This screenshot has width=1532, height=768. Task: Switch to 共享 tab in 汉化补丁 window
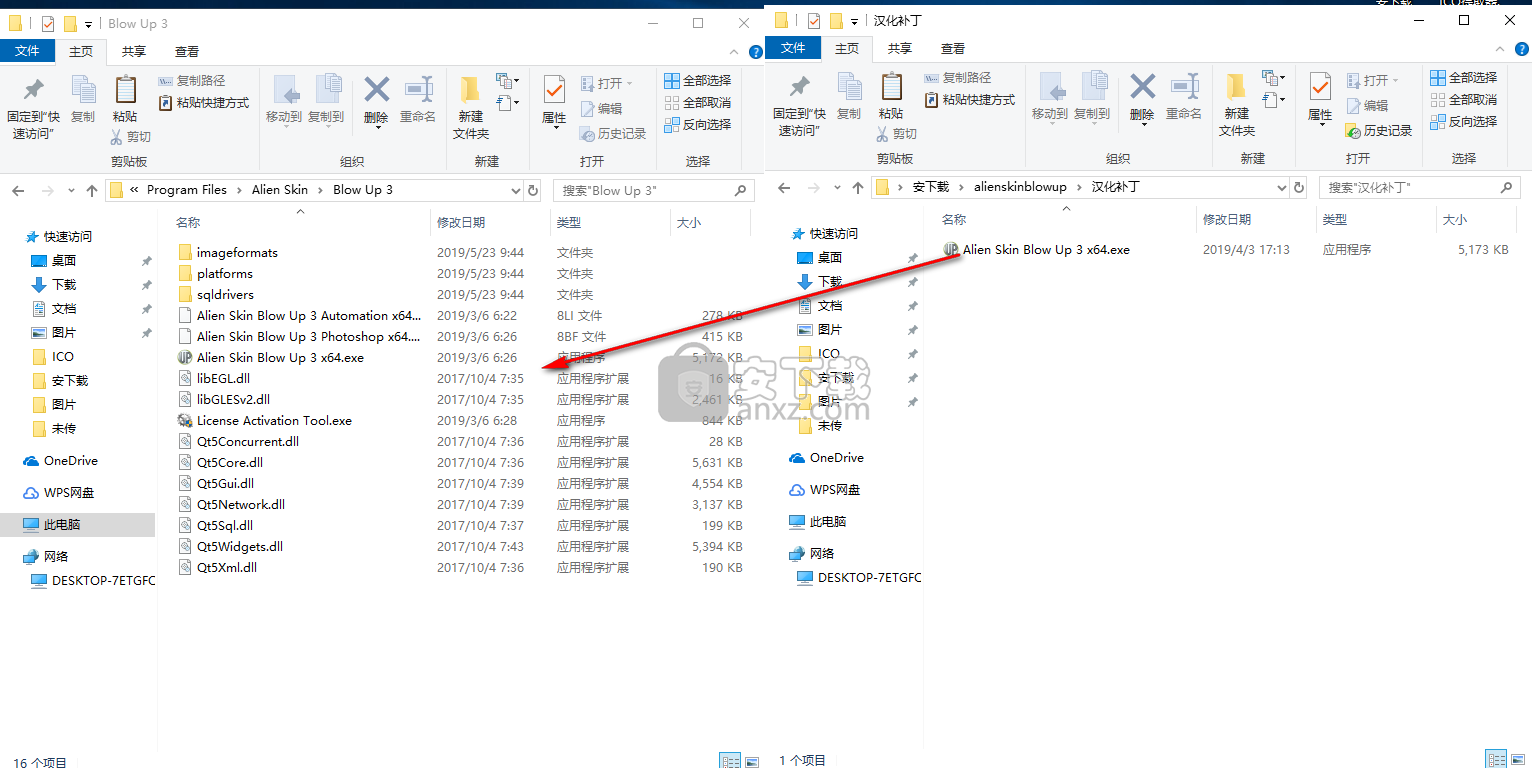click(x=899, y=48)
